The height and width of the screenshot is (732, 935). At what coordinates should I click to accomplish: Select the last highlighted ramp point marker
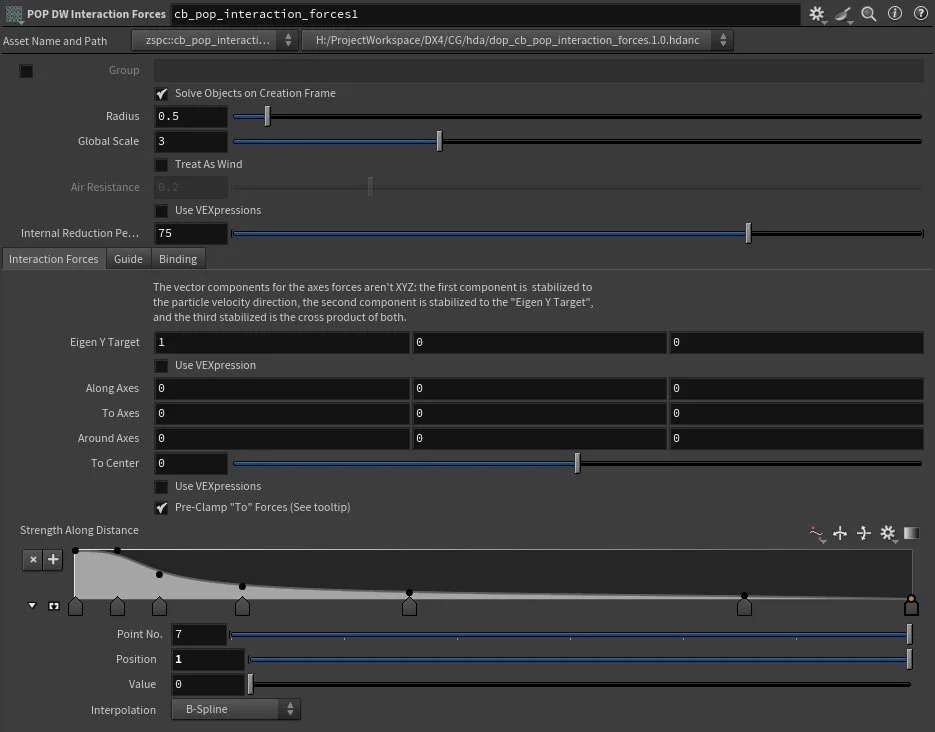pyautogui.click(x=911, y=606)
